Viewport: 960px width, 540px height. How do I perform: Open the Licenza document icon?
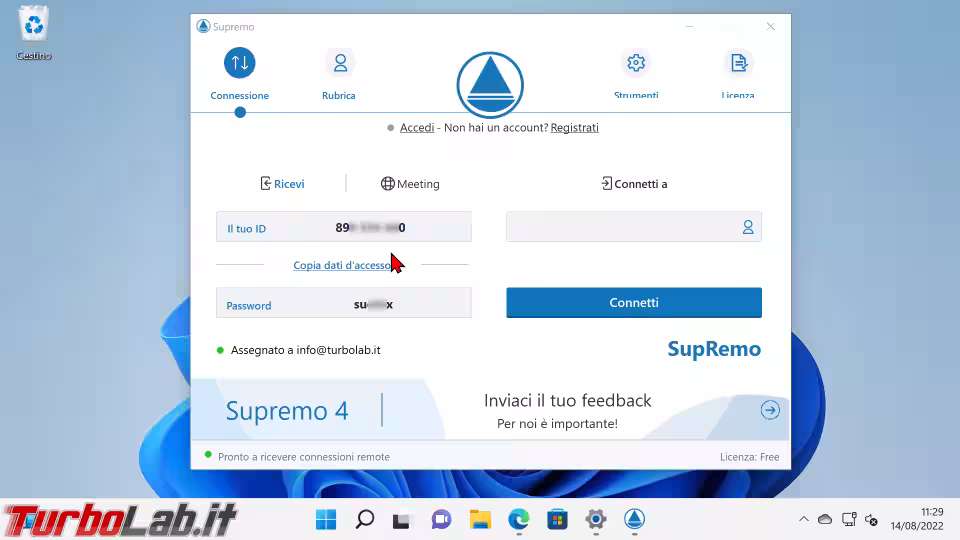[738, 62]
